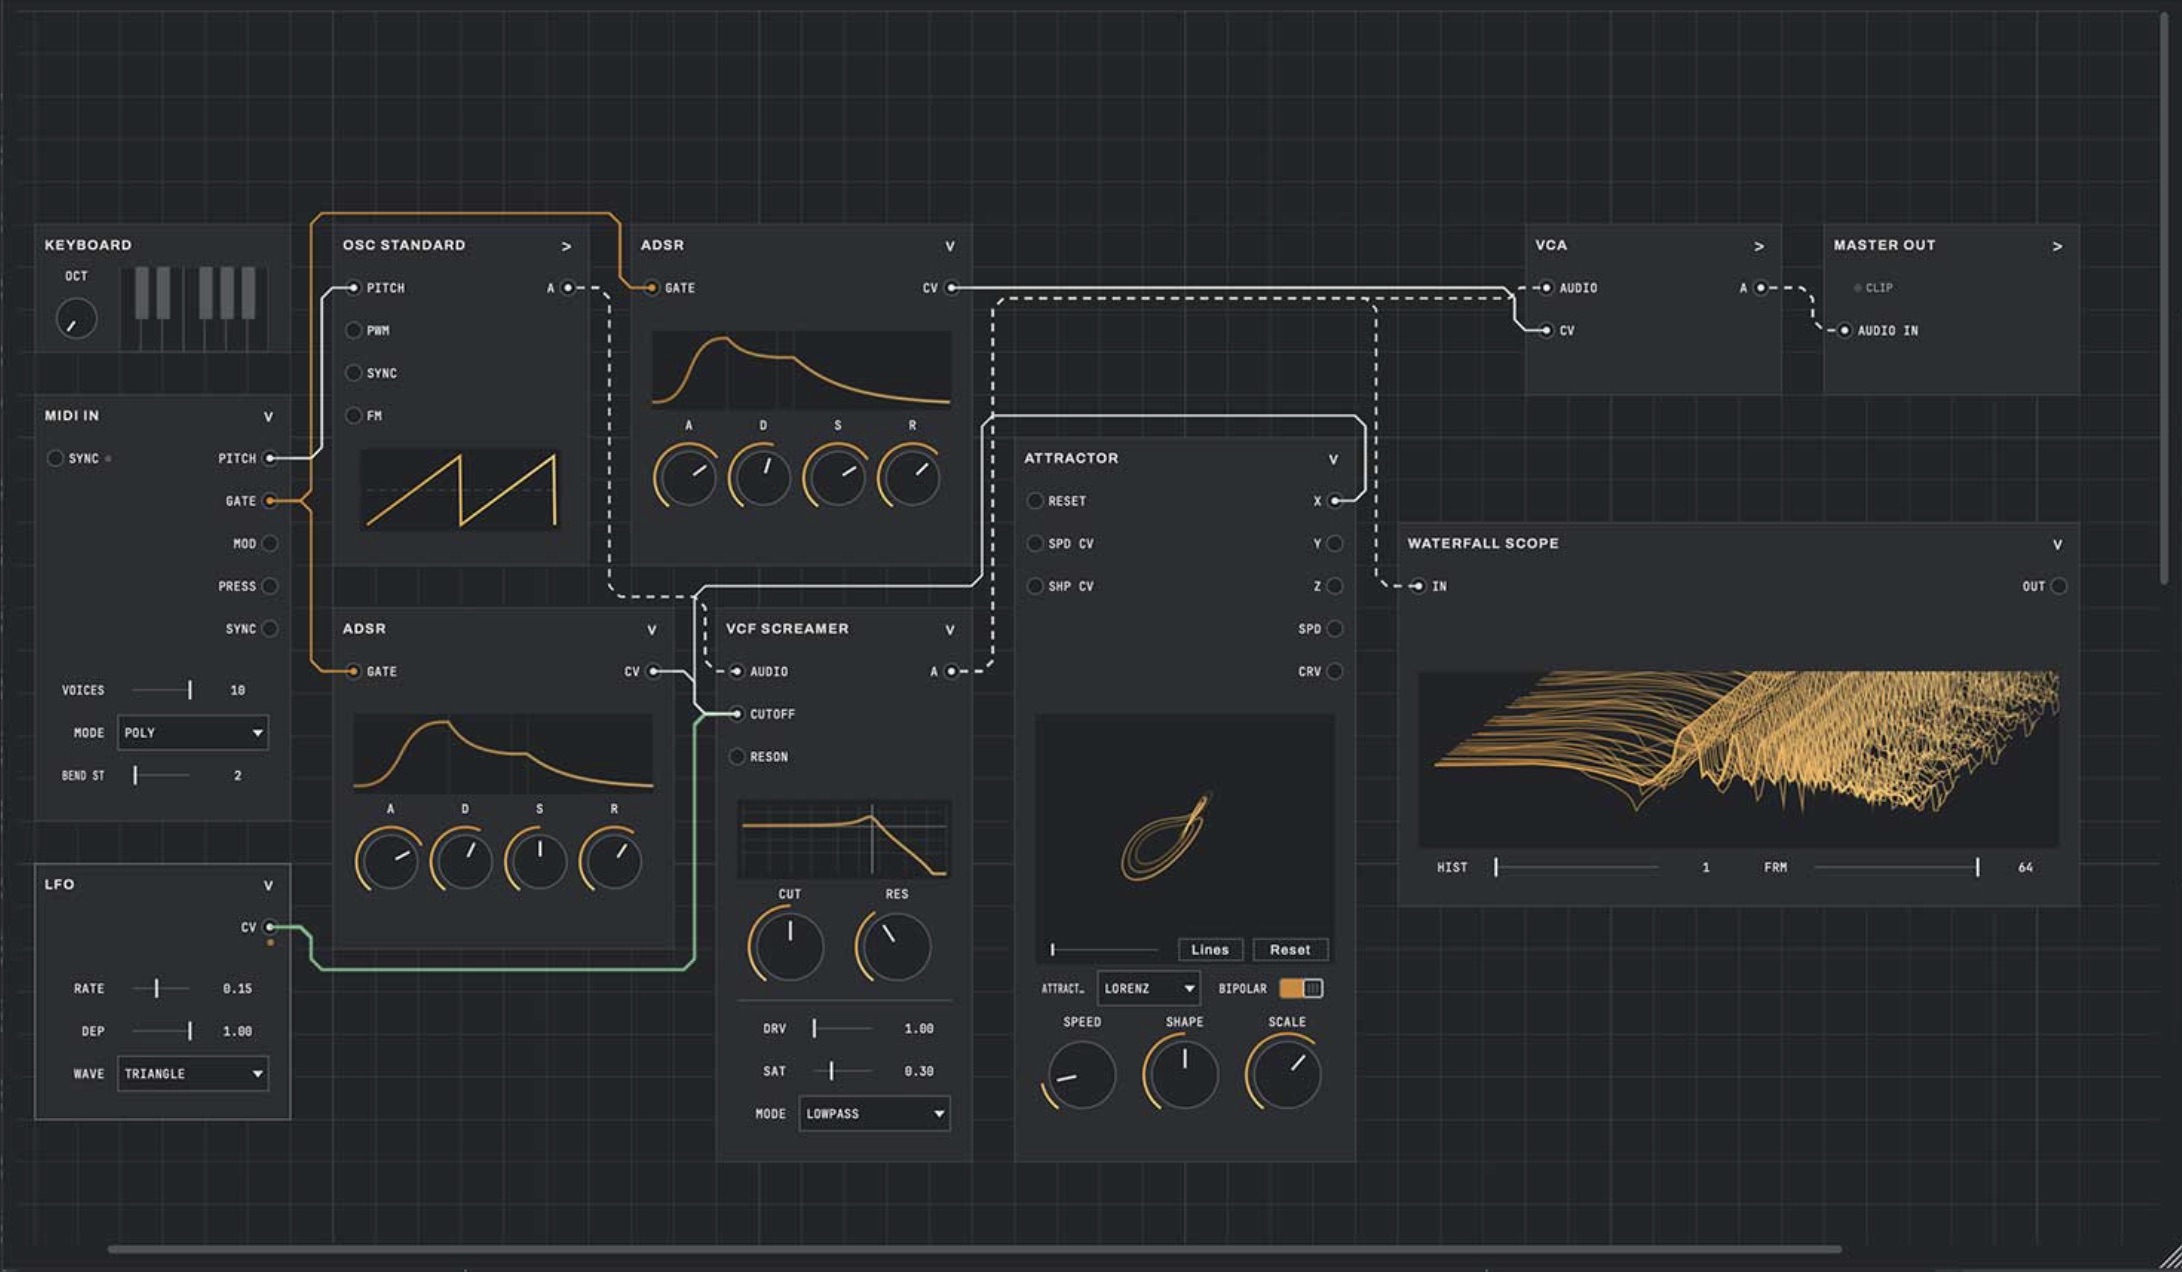Click the LFO CV output port

(x=270, y=927)
